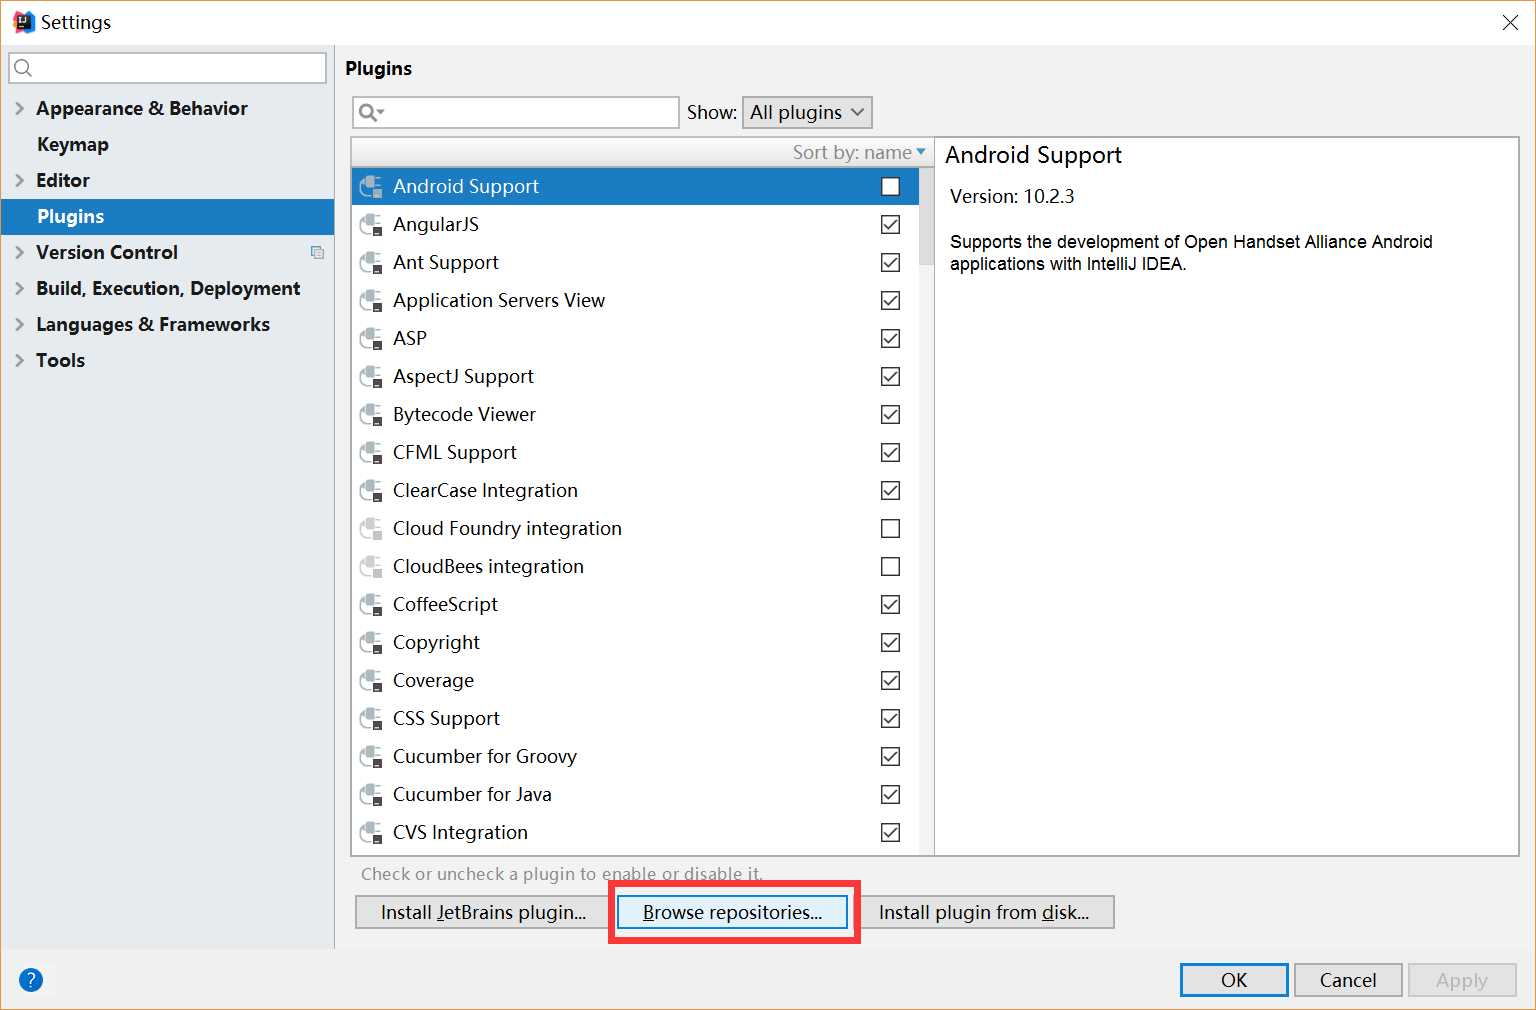Click the CSS Support plugin icon
Image resolution: width=1536 pixels, height=1010 pixels.
pos(371,719)
